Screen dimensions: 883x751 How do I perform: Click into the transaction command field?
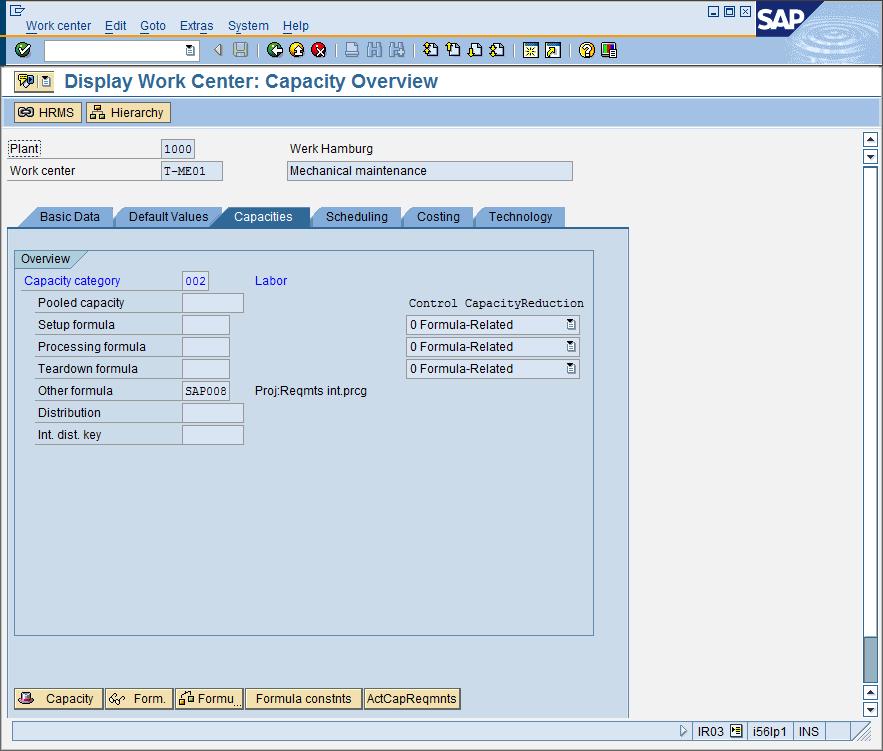pos(115,51)
